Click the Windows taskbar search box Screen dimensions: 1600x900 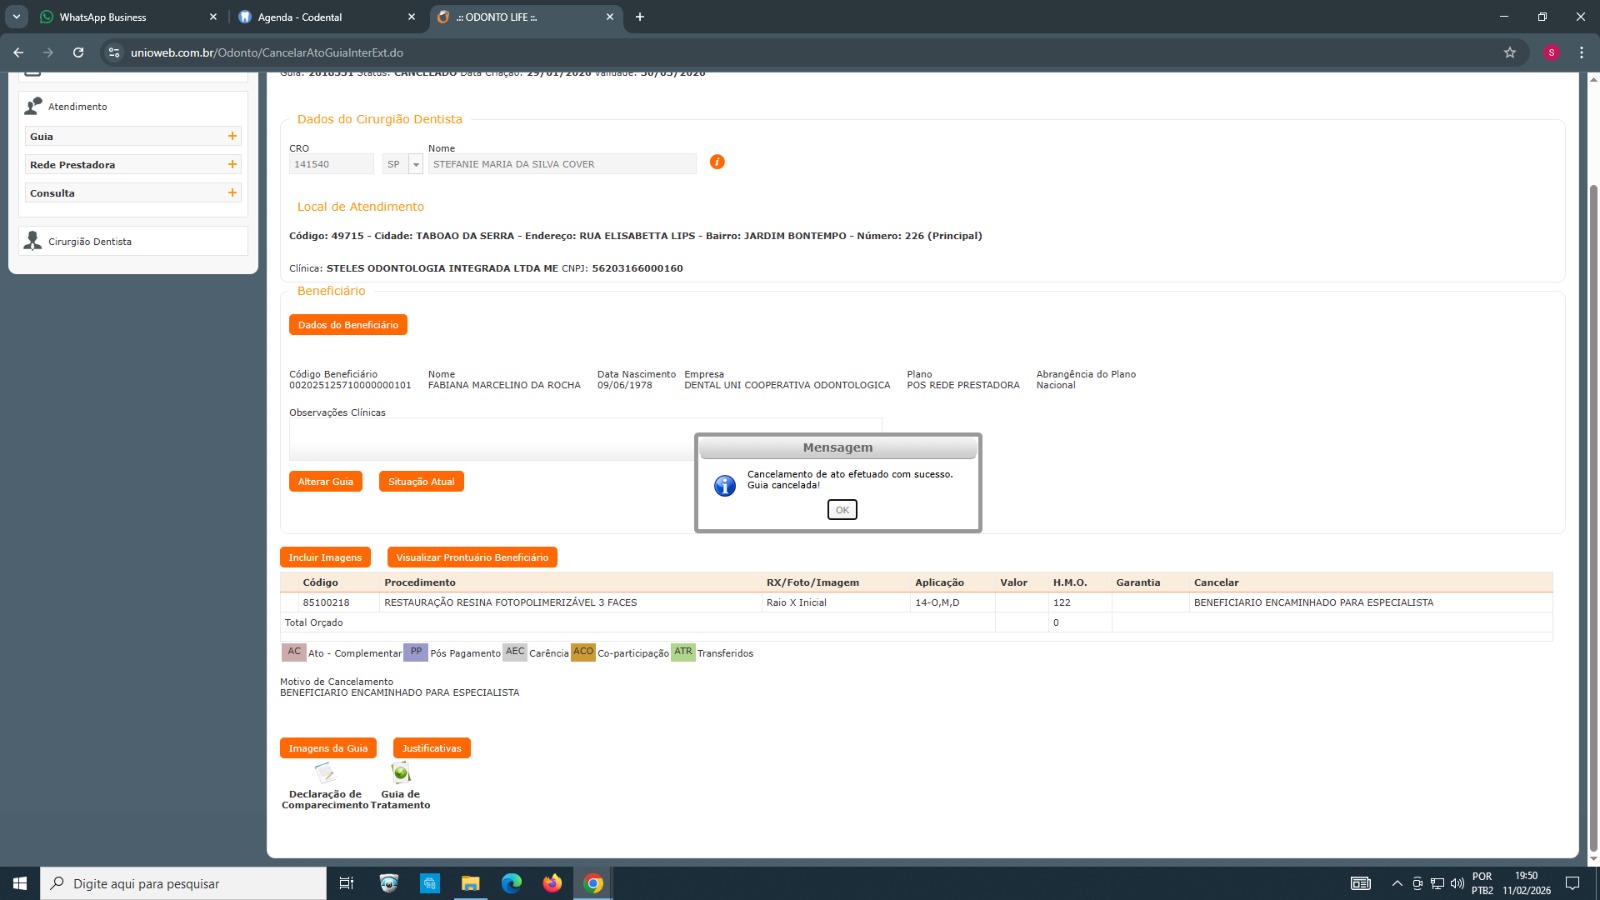click(x=183, y=883)
